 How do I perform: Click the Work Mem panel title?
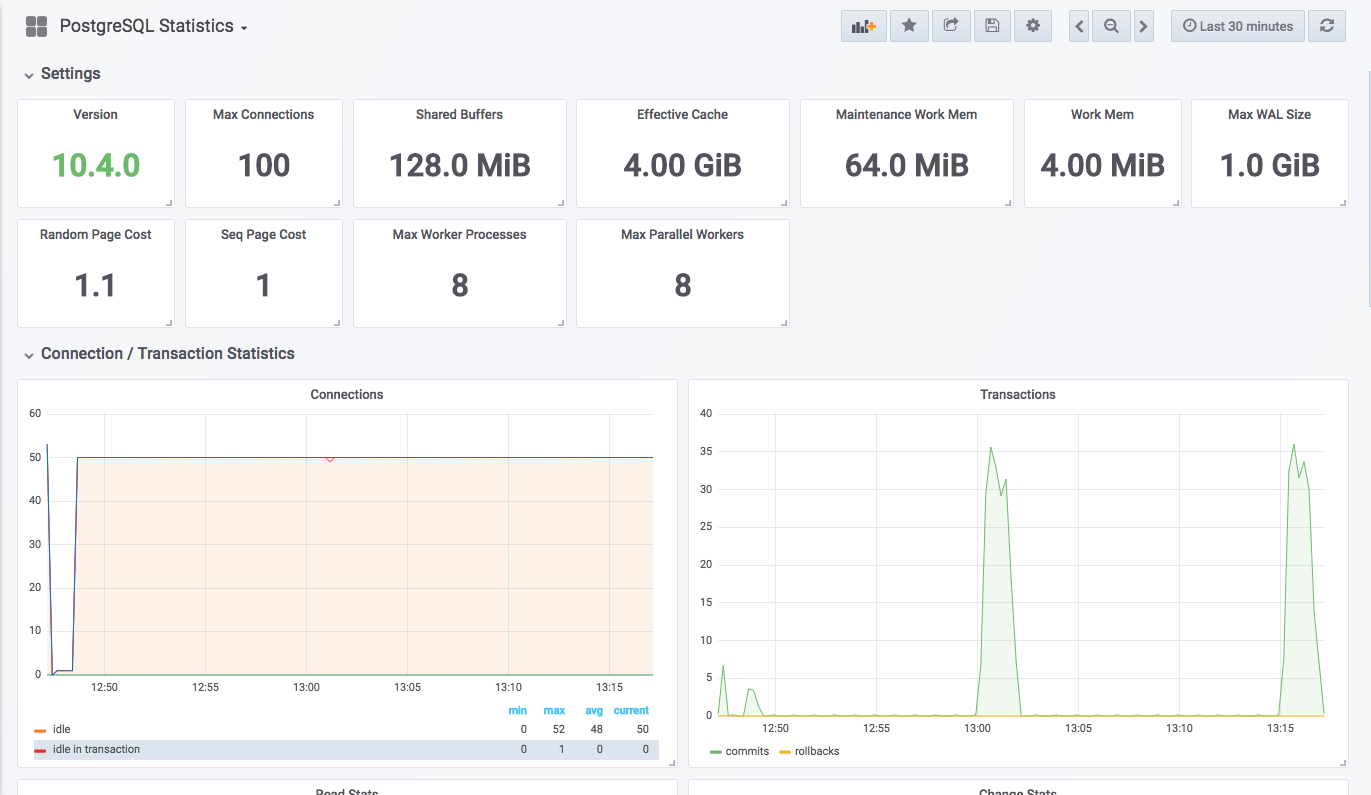coord(1102,115)
